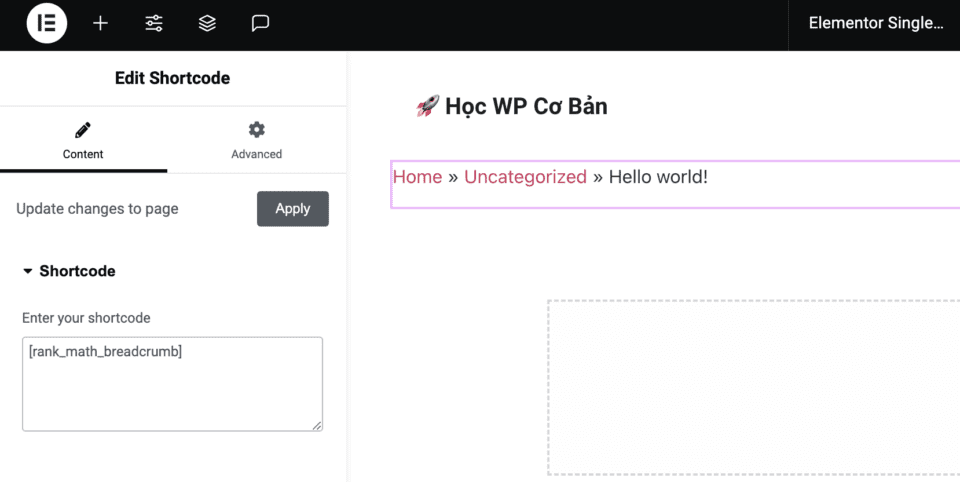Screen dimensions: 960x482
Task: Open the Notes comment icon
Action: coord(260,23)
